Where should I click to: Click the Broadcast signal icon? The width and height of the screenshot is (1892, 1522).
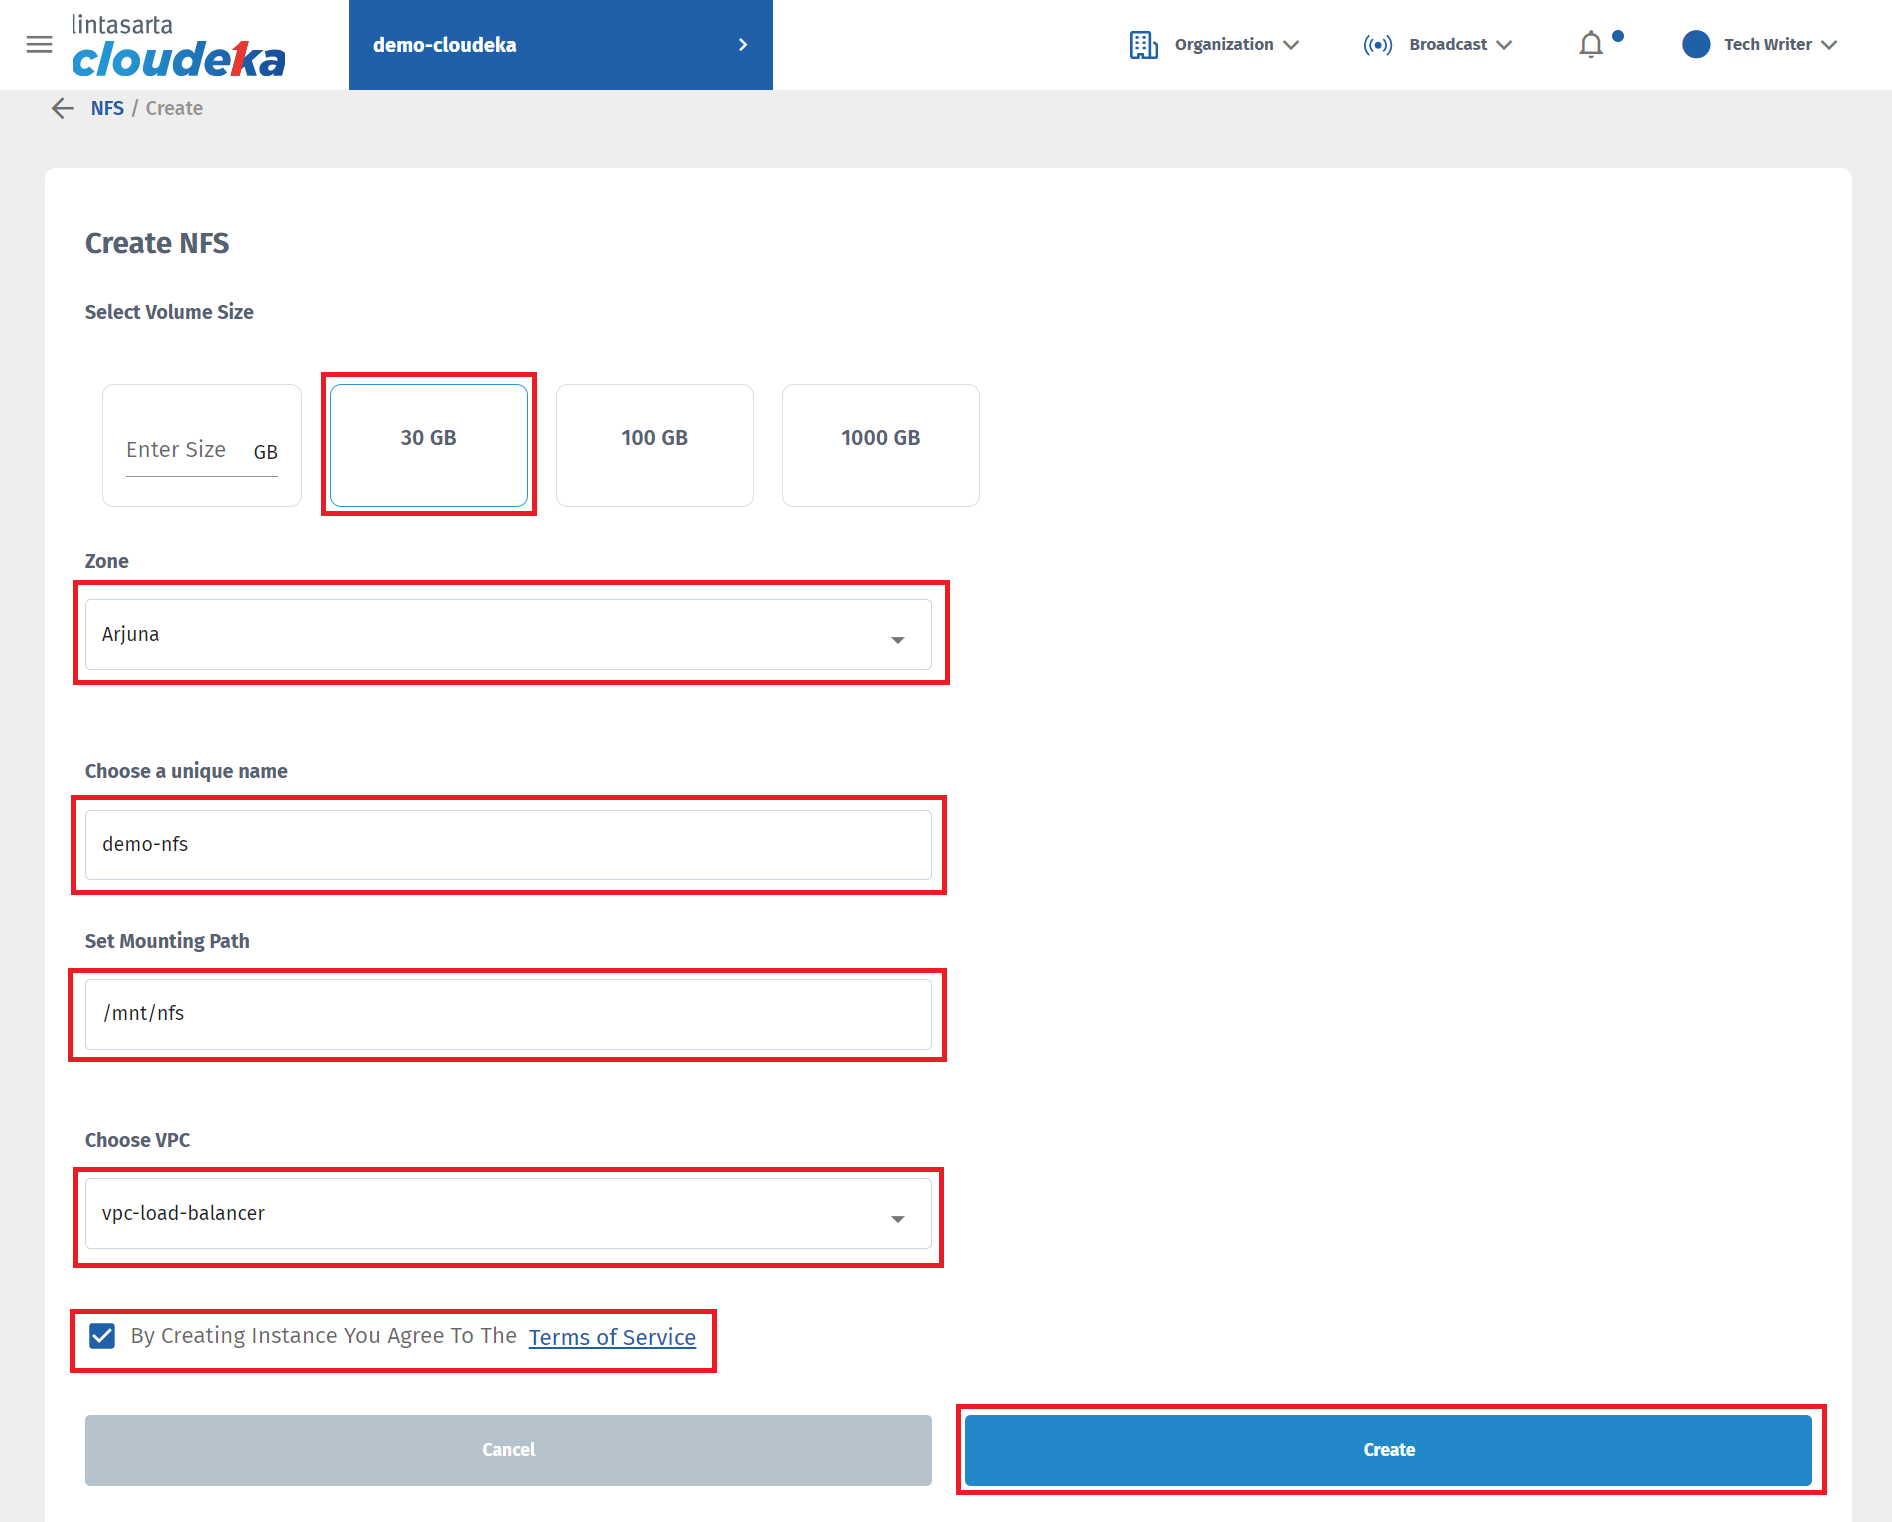coord(1377,45)
